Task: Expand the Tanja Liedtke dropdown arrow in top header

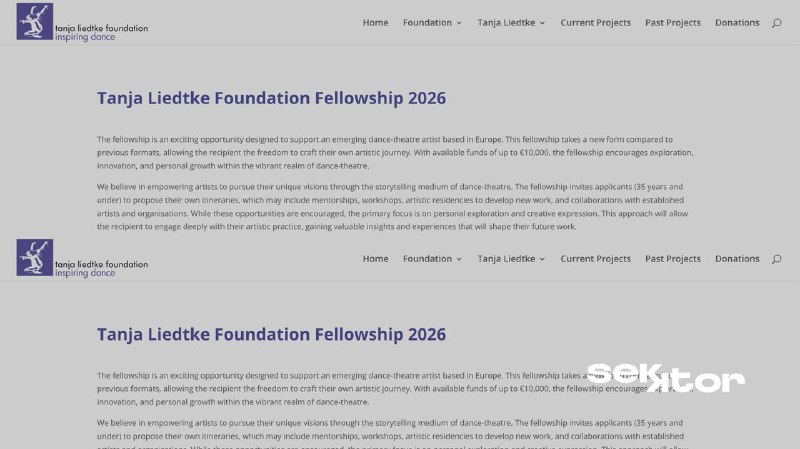Action: point(542,23)
